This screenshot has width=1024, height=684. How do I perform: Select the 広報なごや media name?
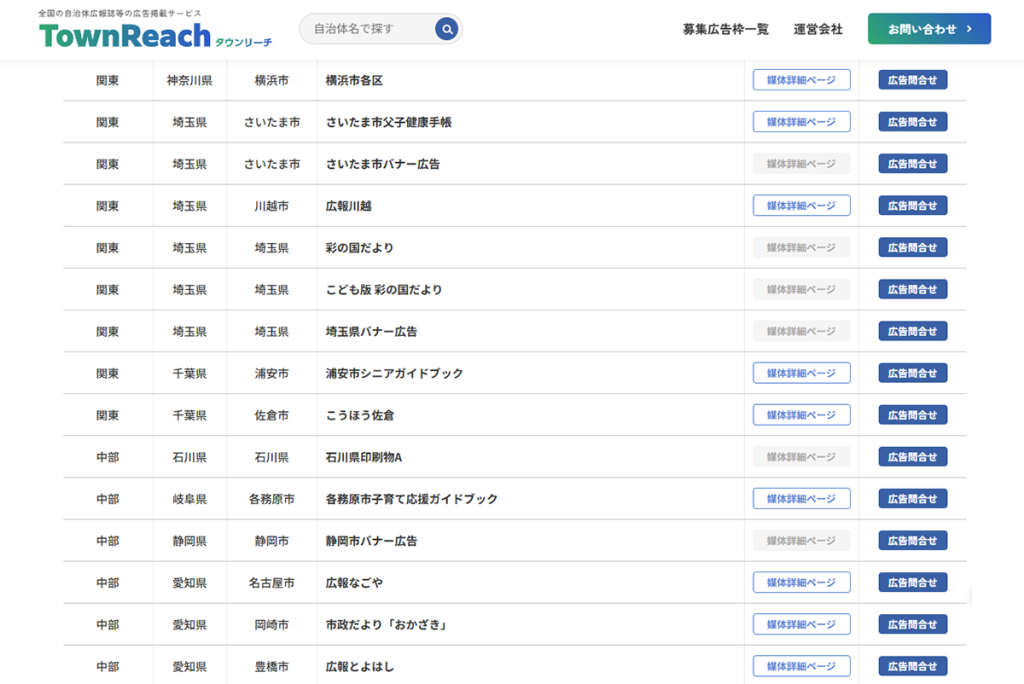pyautogui.click(x=354, y=583)
